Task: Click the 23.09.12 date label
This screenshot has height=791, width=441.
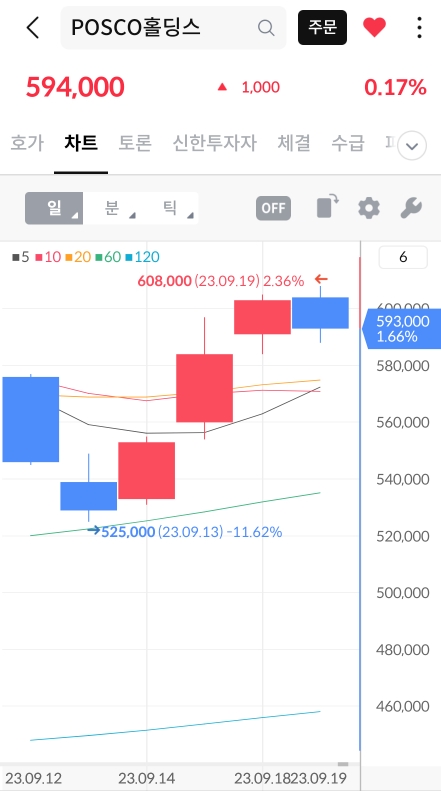Action: tap(33, 778)
